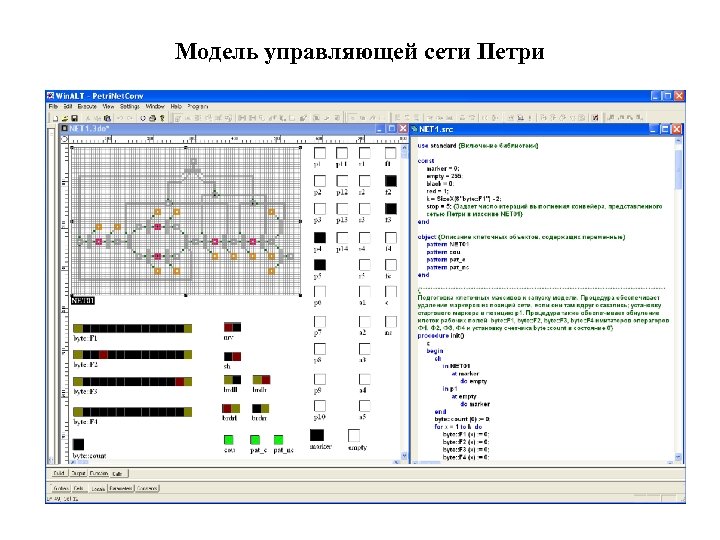Switch to the Globals watch tab
This screenshot has width=720, height=540.
[x=61, y=488]
